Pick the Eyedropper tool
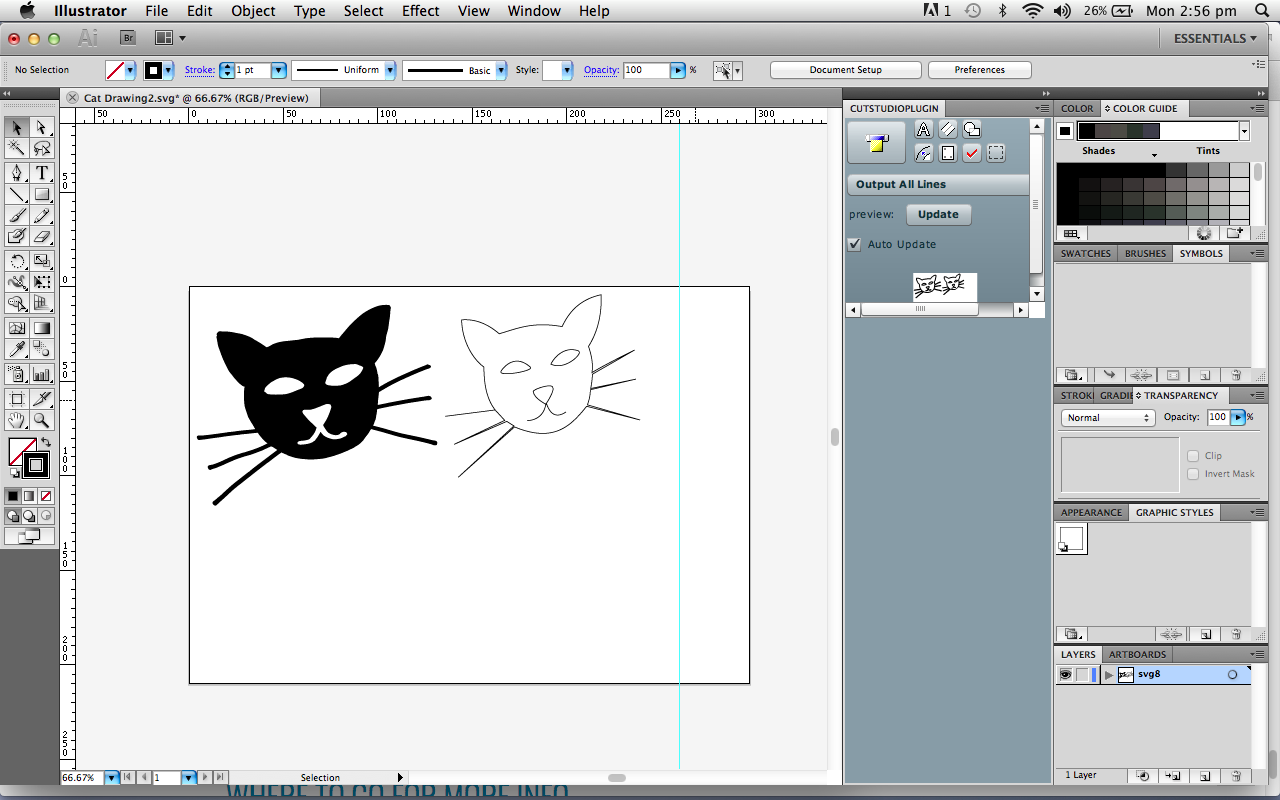The height and width of the screenshot is (800, 1280). 17,349
